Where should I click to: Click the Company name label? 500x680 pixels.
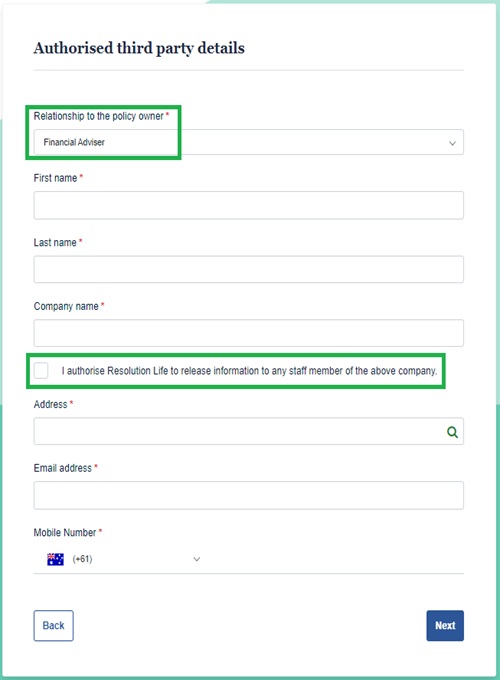click(66, 306)
